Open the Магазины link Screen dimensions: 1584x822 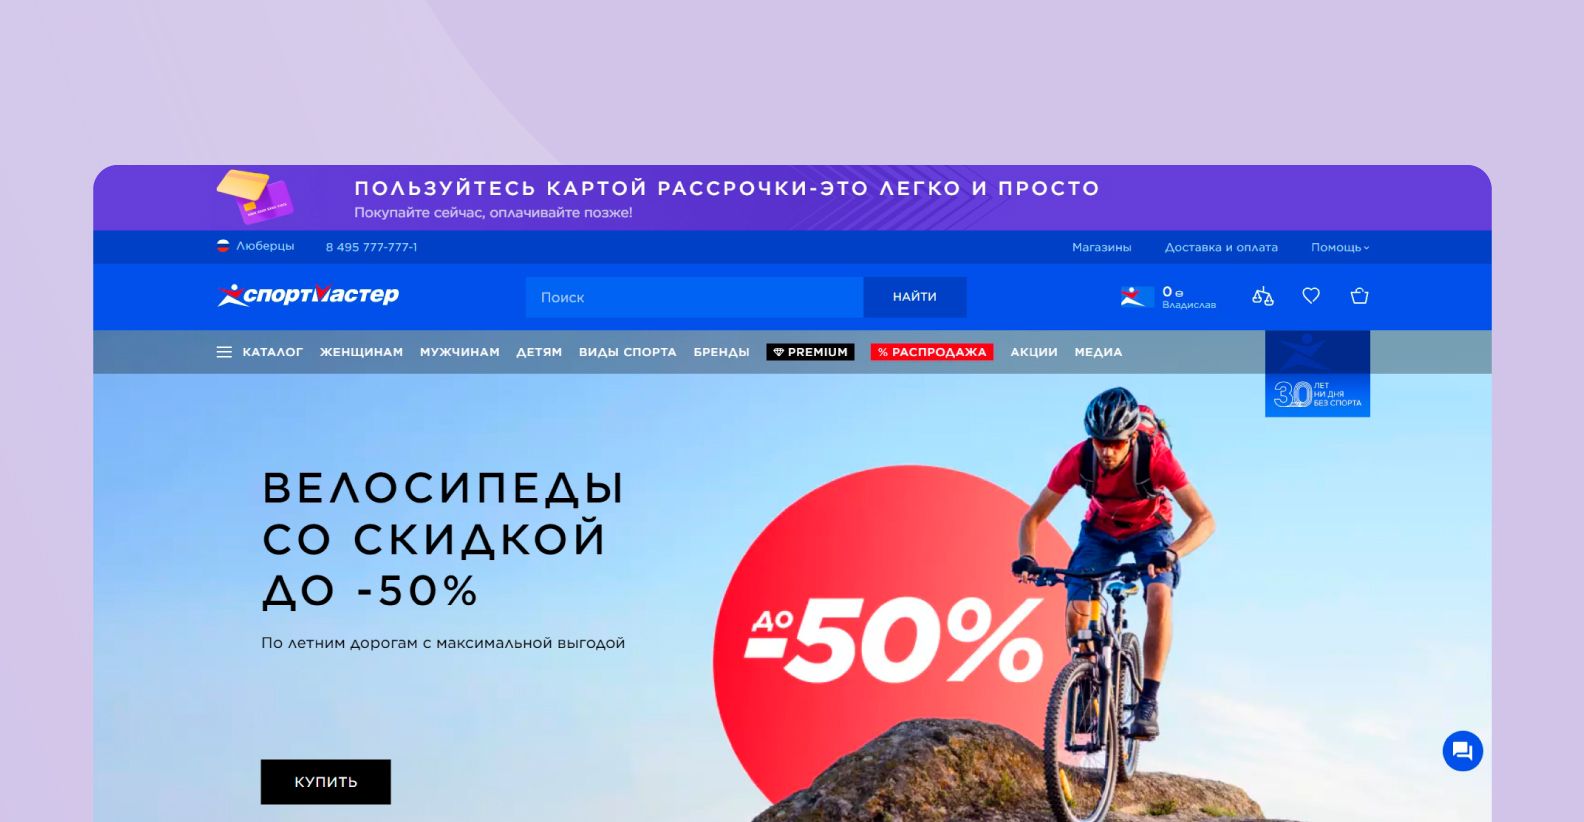1102,247
